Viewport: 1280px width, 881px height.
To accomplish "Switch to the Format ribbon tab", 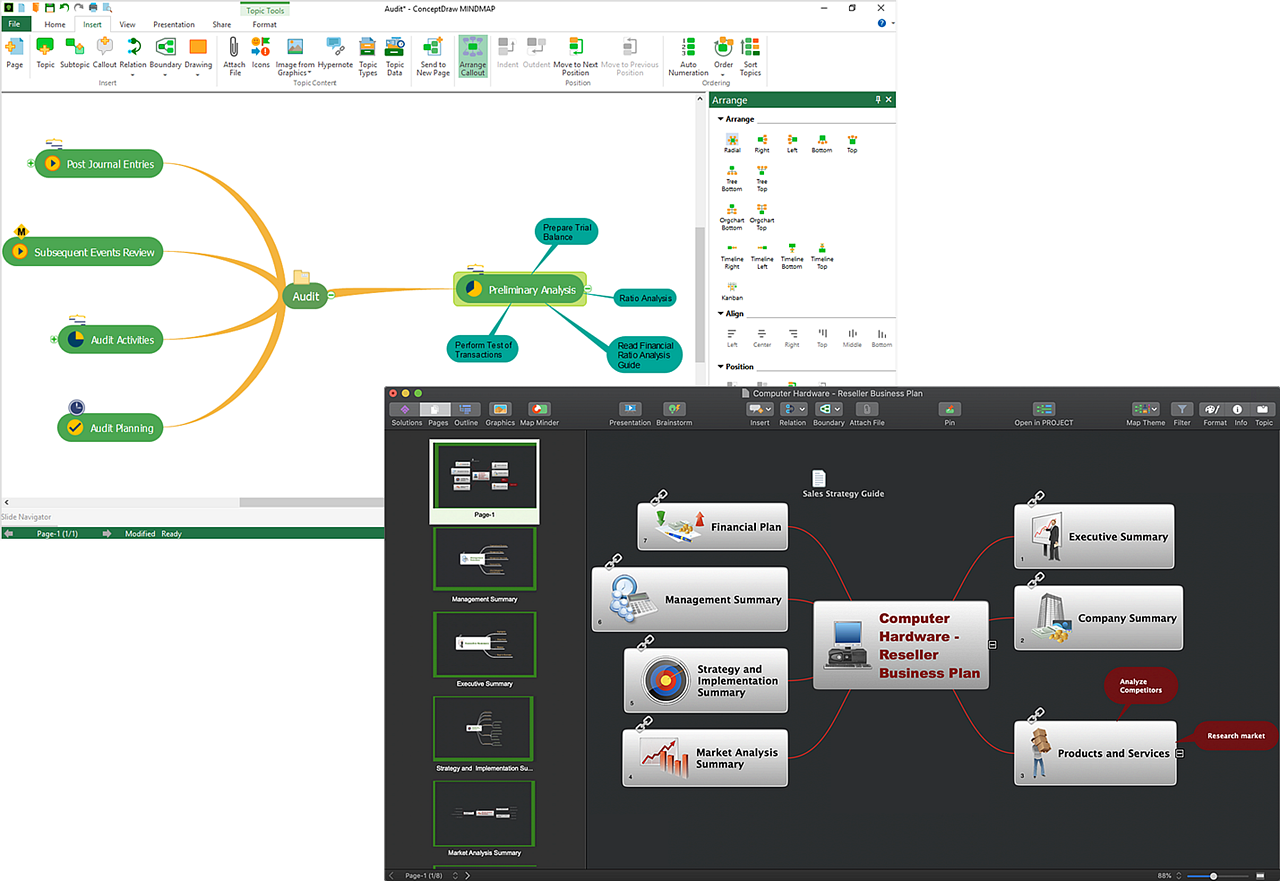I will pyautogui.click(x=264, y=24).
